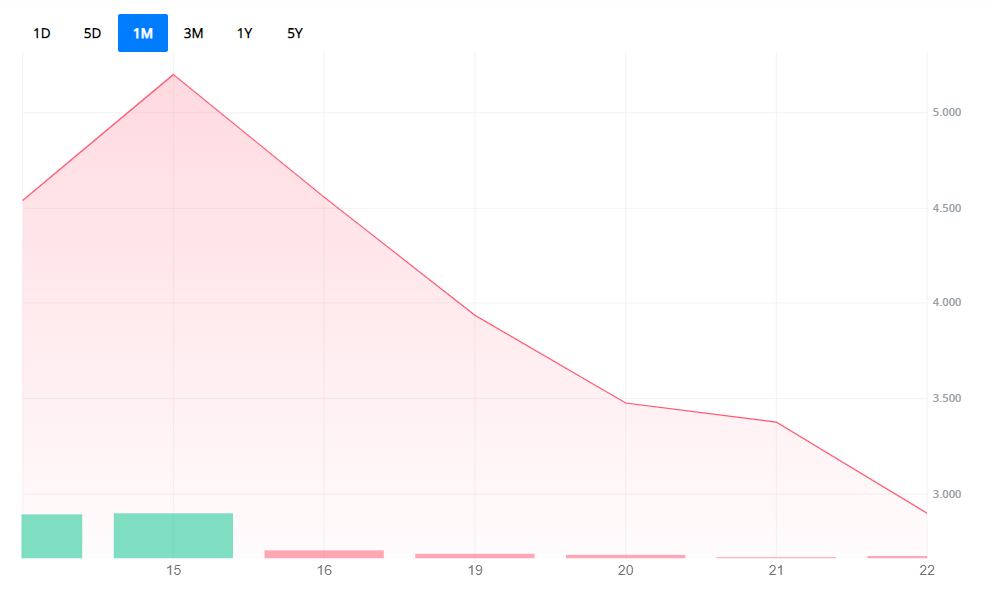This screenshot has width=994, height=593.
Task: Click the line point above date 20
Action: [x=625, y=403]
